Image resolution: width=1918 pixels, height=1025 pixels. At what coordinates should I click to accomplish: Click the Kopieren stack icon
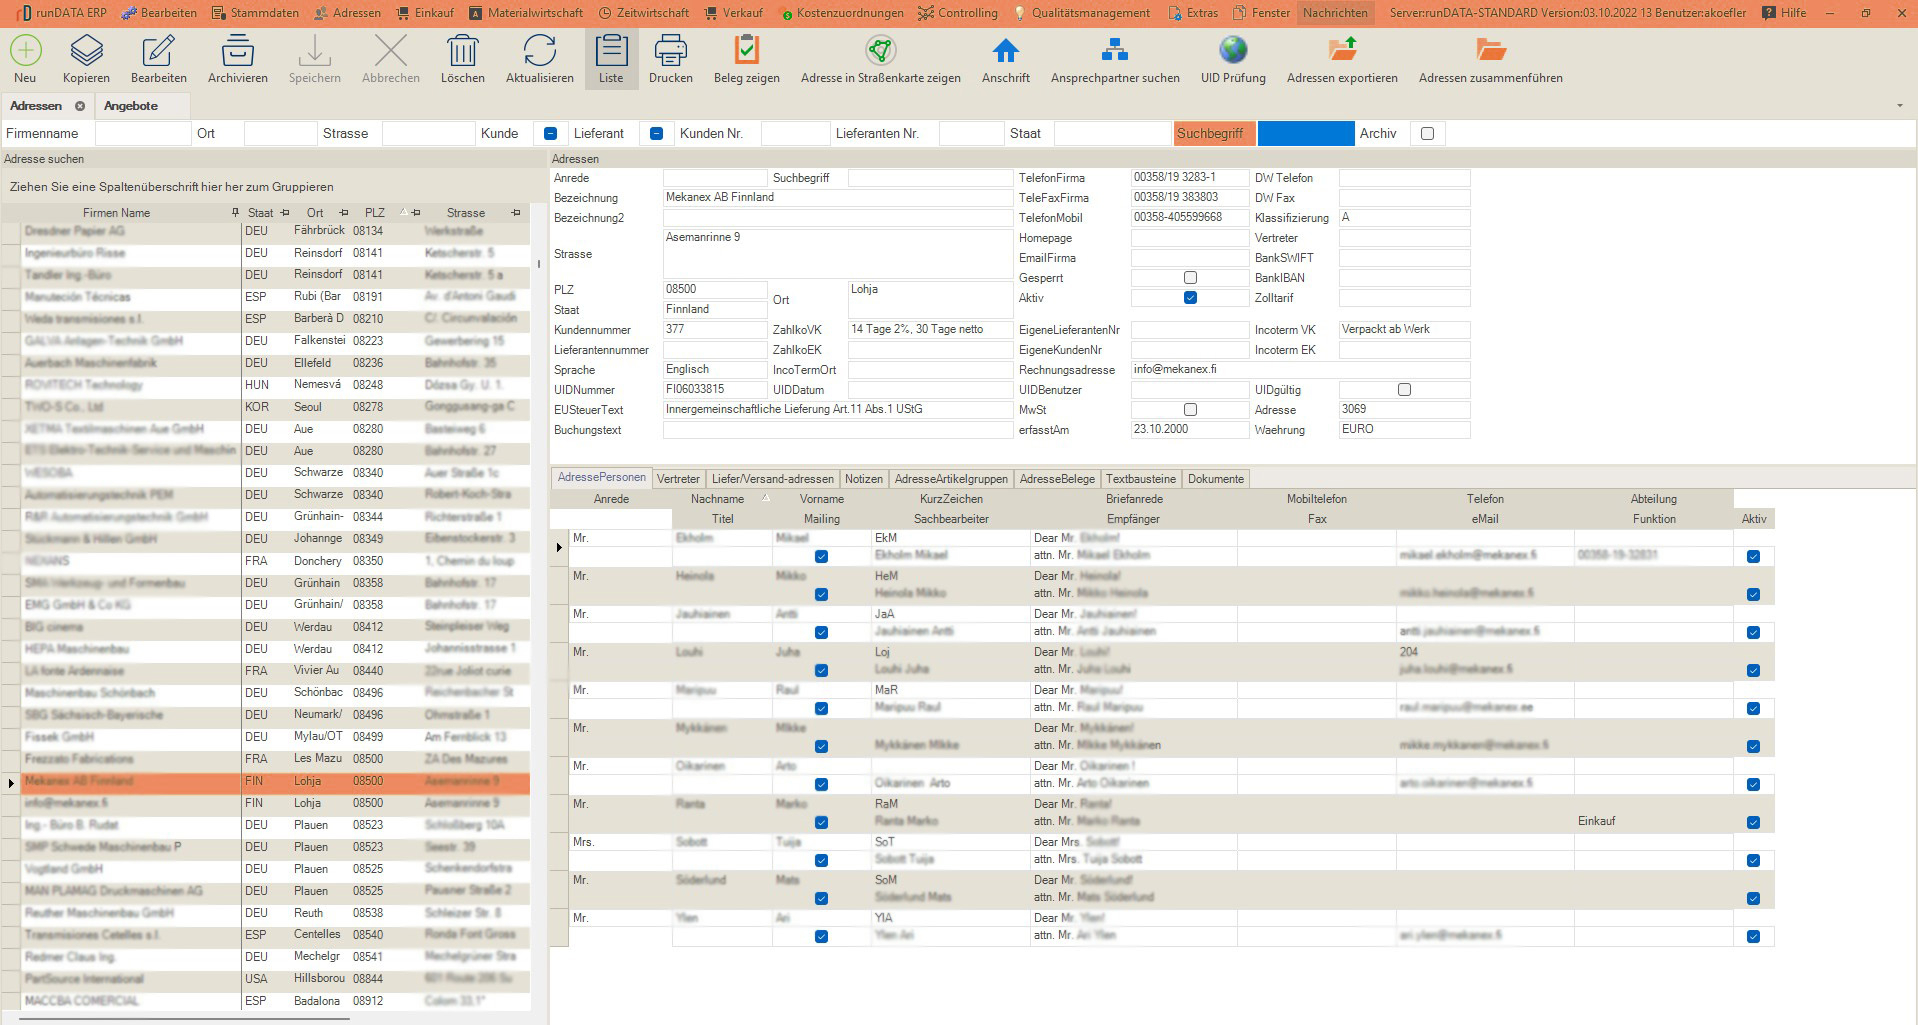click(x=86, y=50)
